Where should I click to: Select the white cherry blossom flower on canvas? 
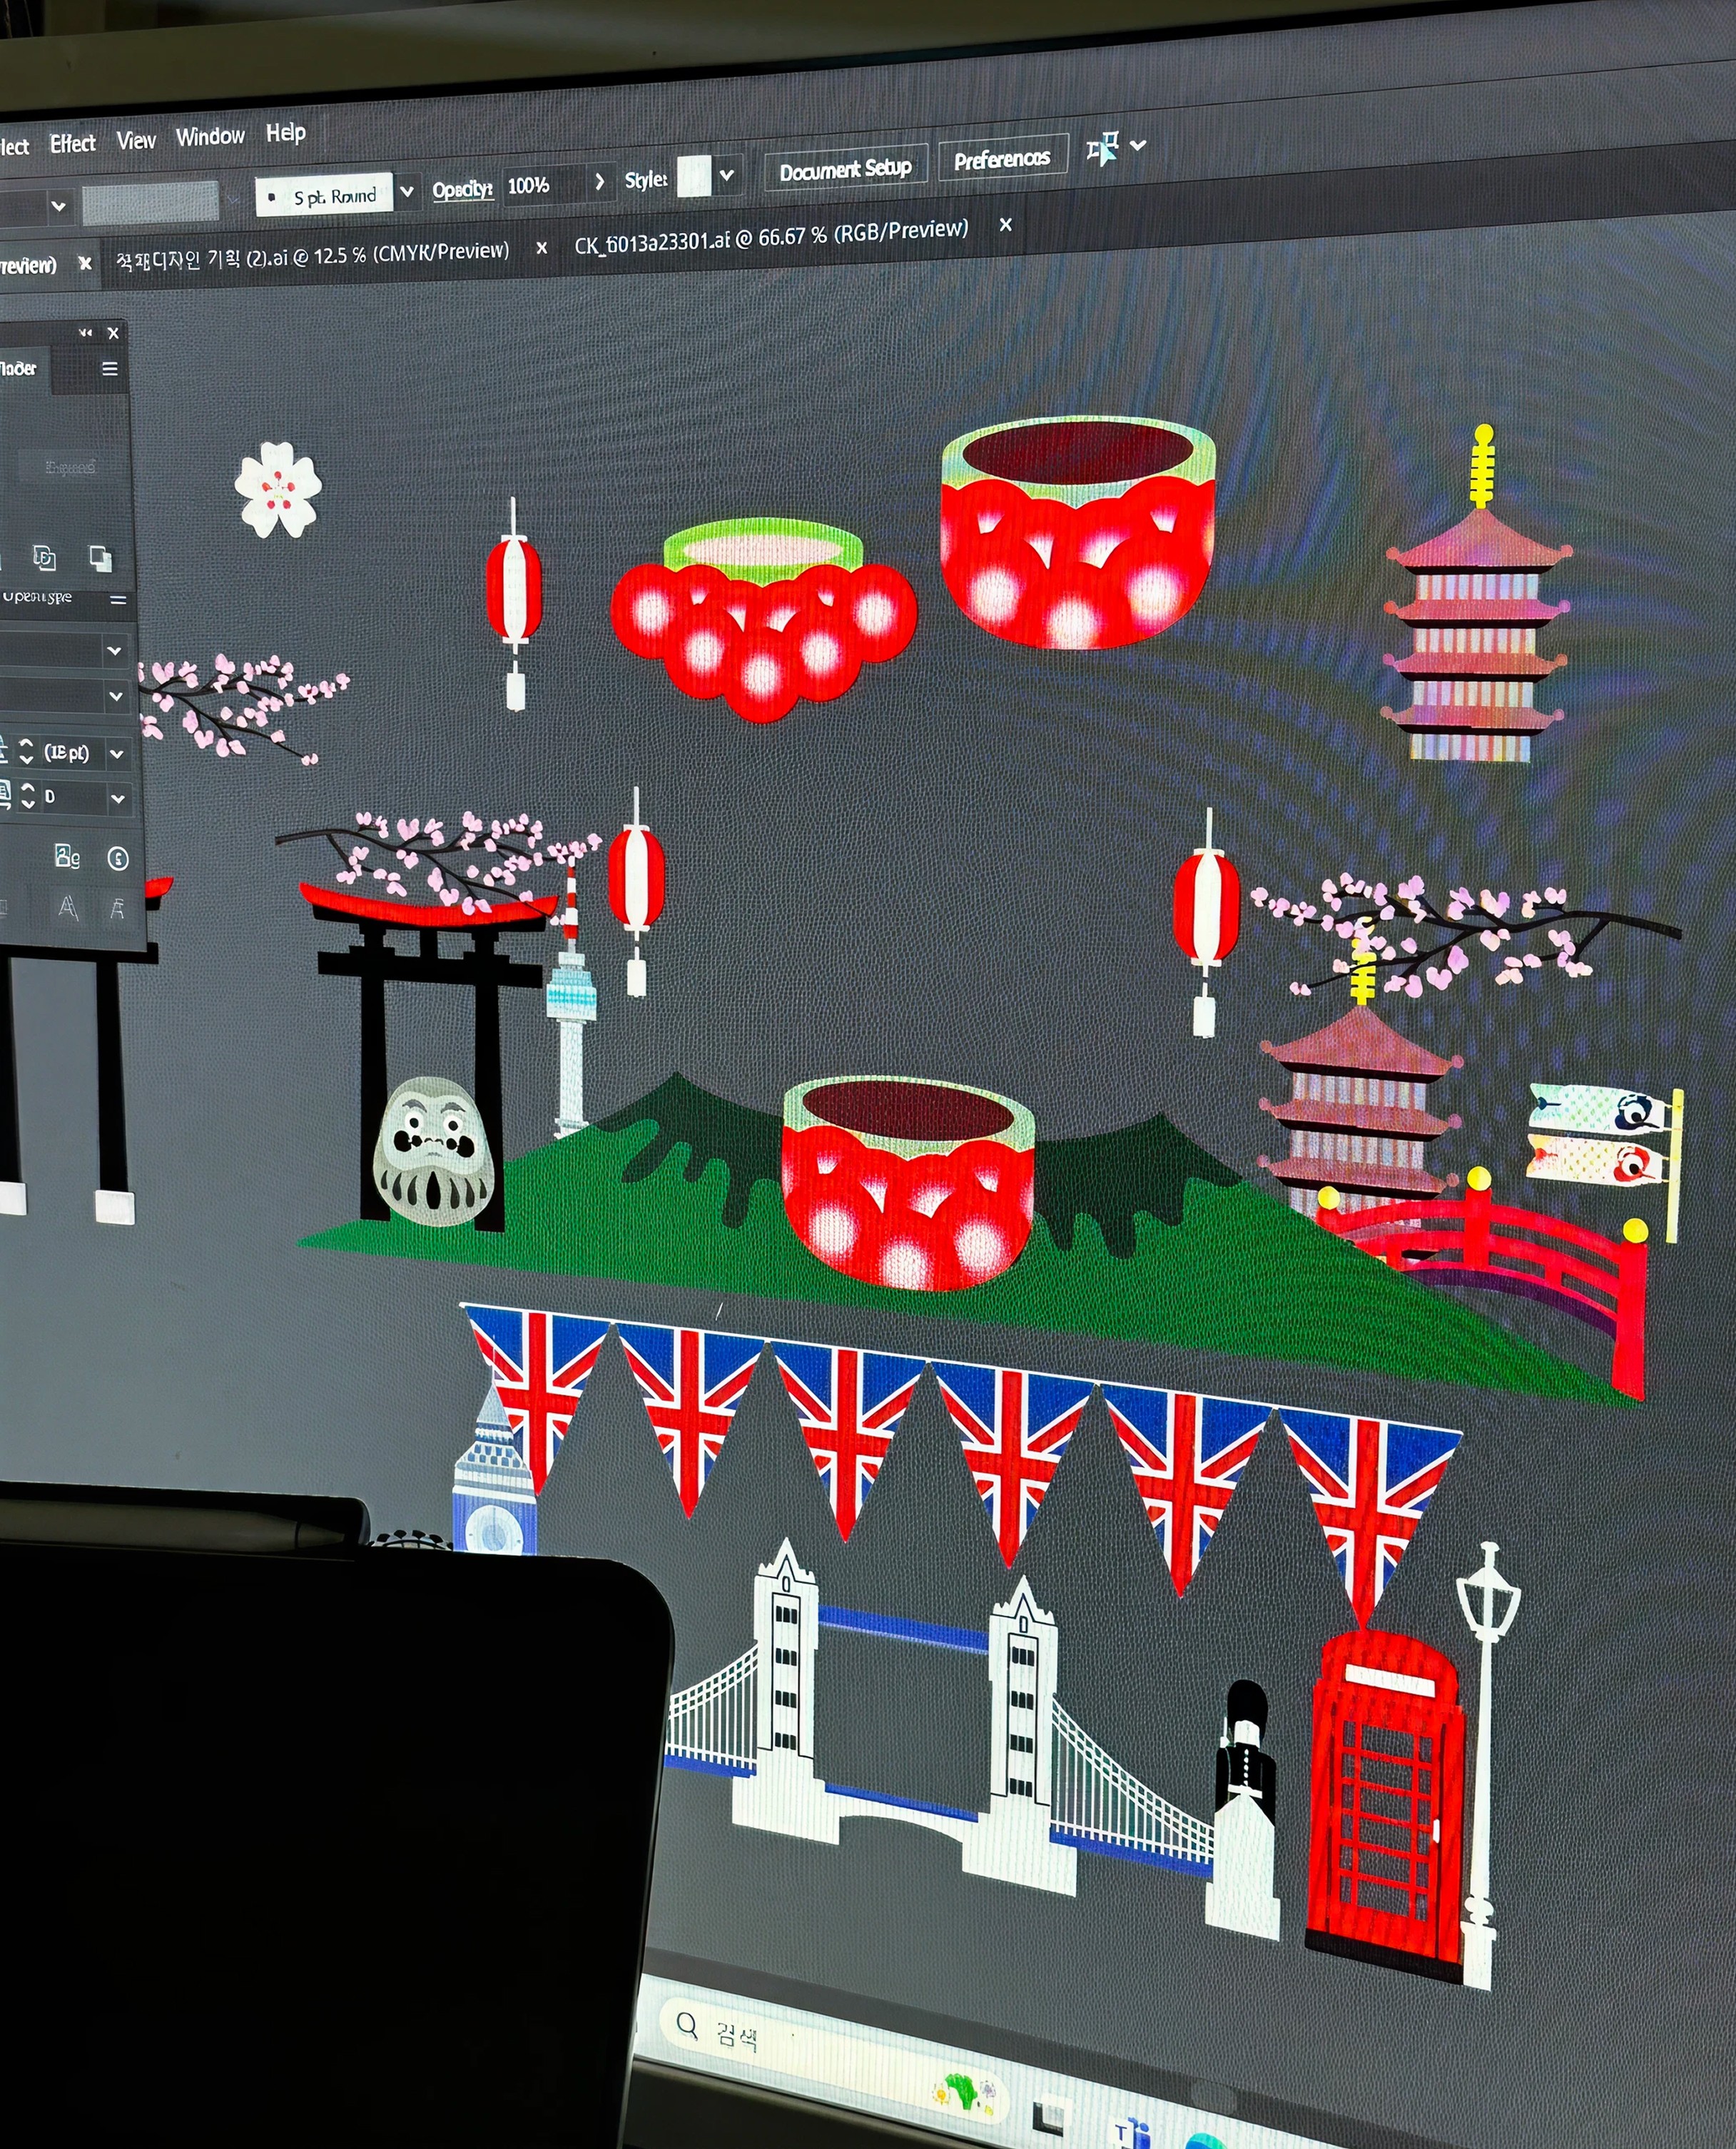(278, 489)
